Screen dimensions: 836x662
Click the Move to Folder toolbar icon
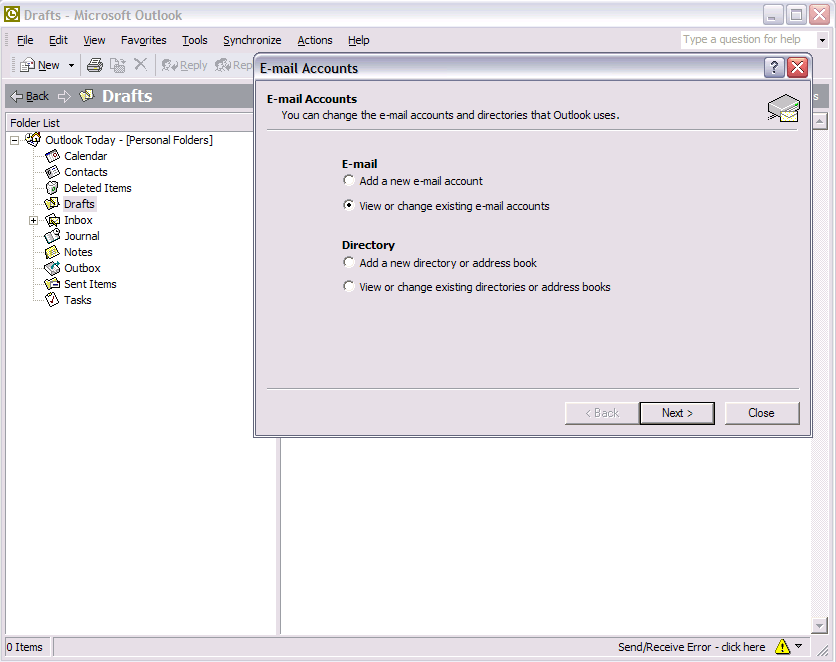(118, 65)
